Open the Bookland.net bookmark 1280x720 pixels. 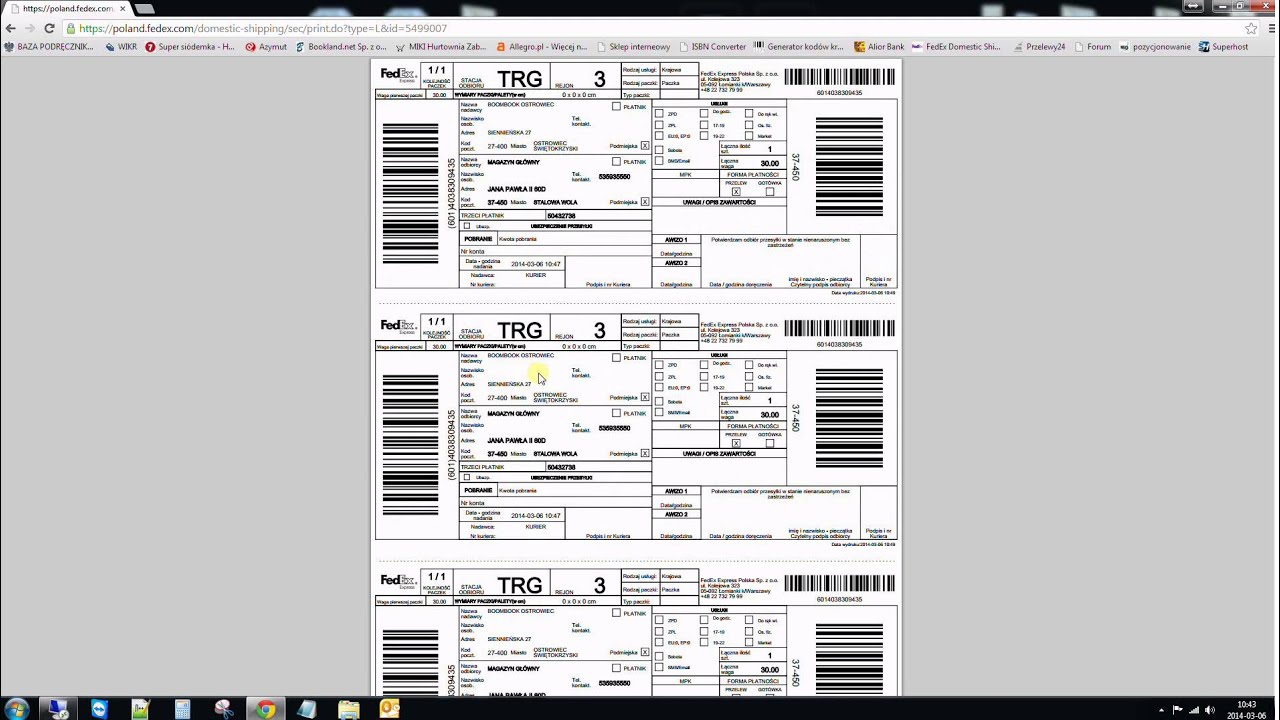[341, 46]
